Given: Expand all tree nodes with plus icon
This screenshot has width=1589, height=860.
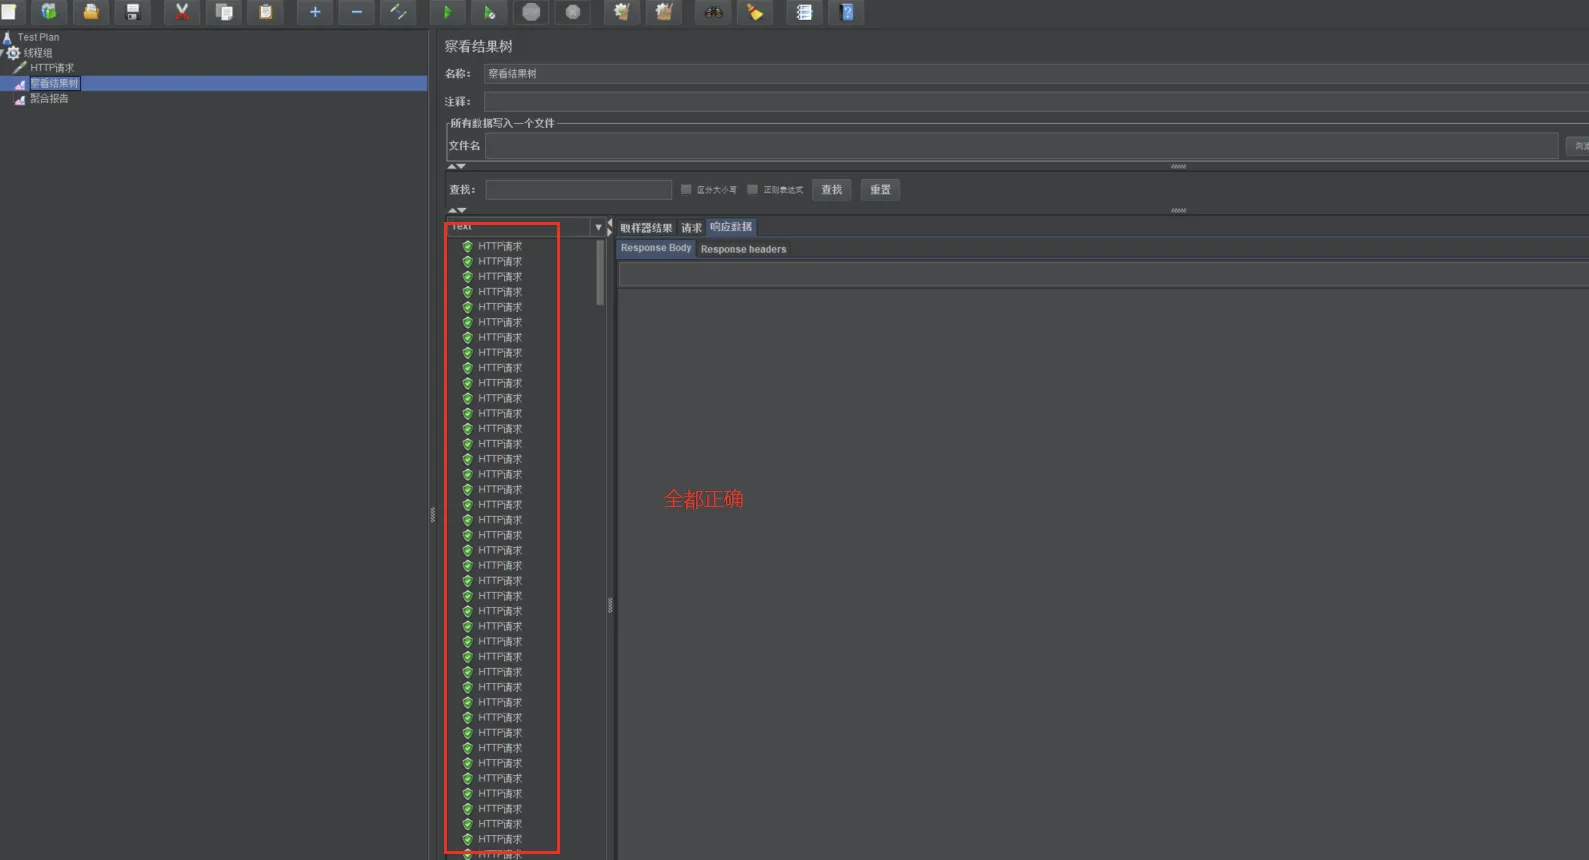Looking at the screenshot, I should 315,12.
